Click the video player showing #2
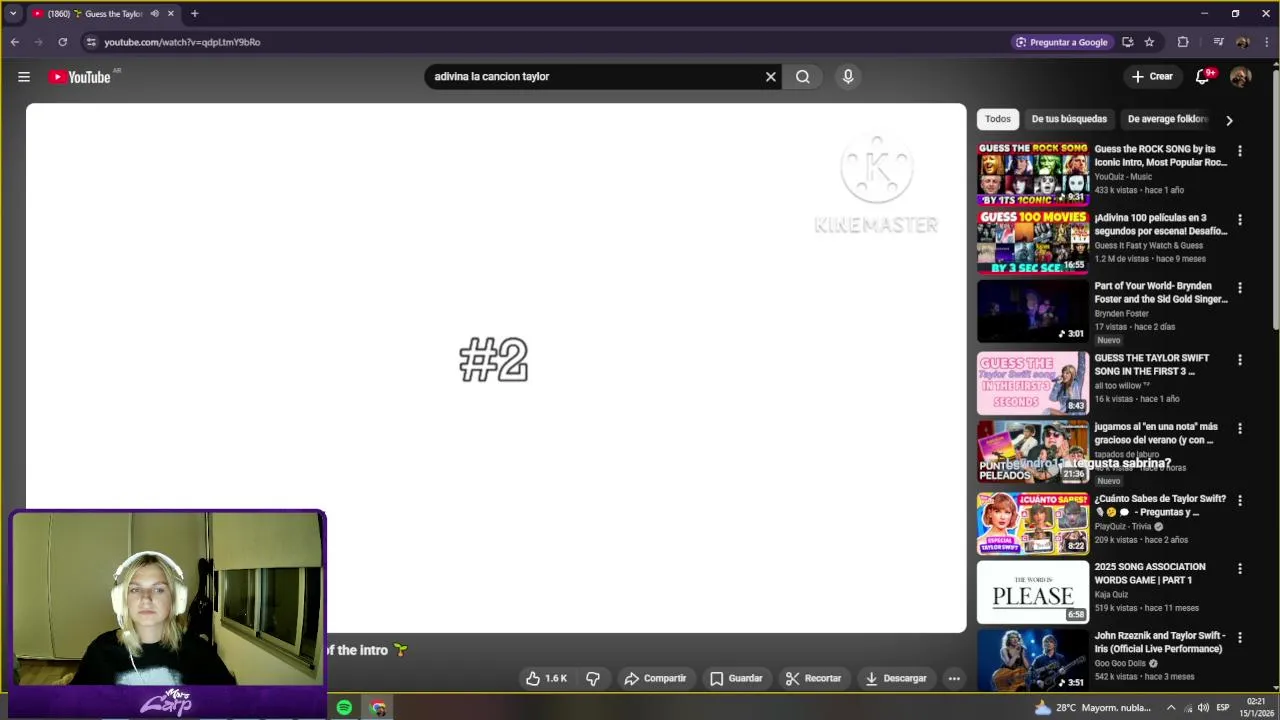The width and height of the screenshot is (1280, 720). (496, 368)
